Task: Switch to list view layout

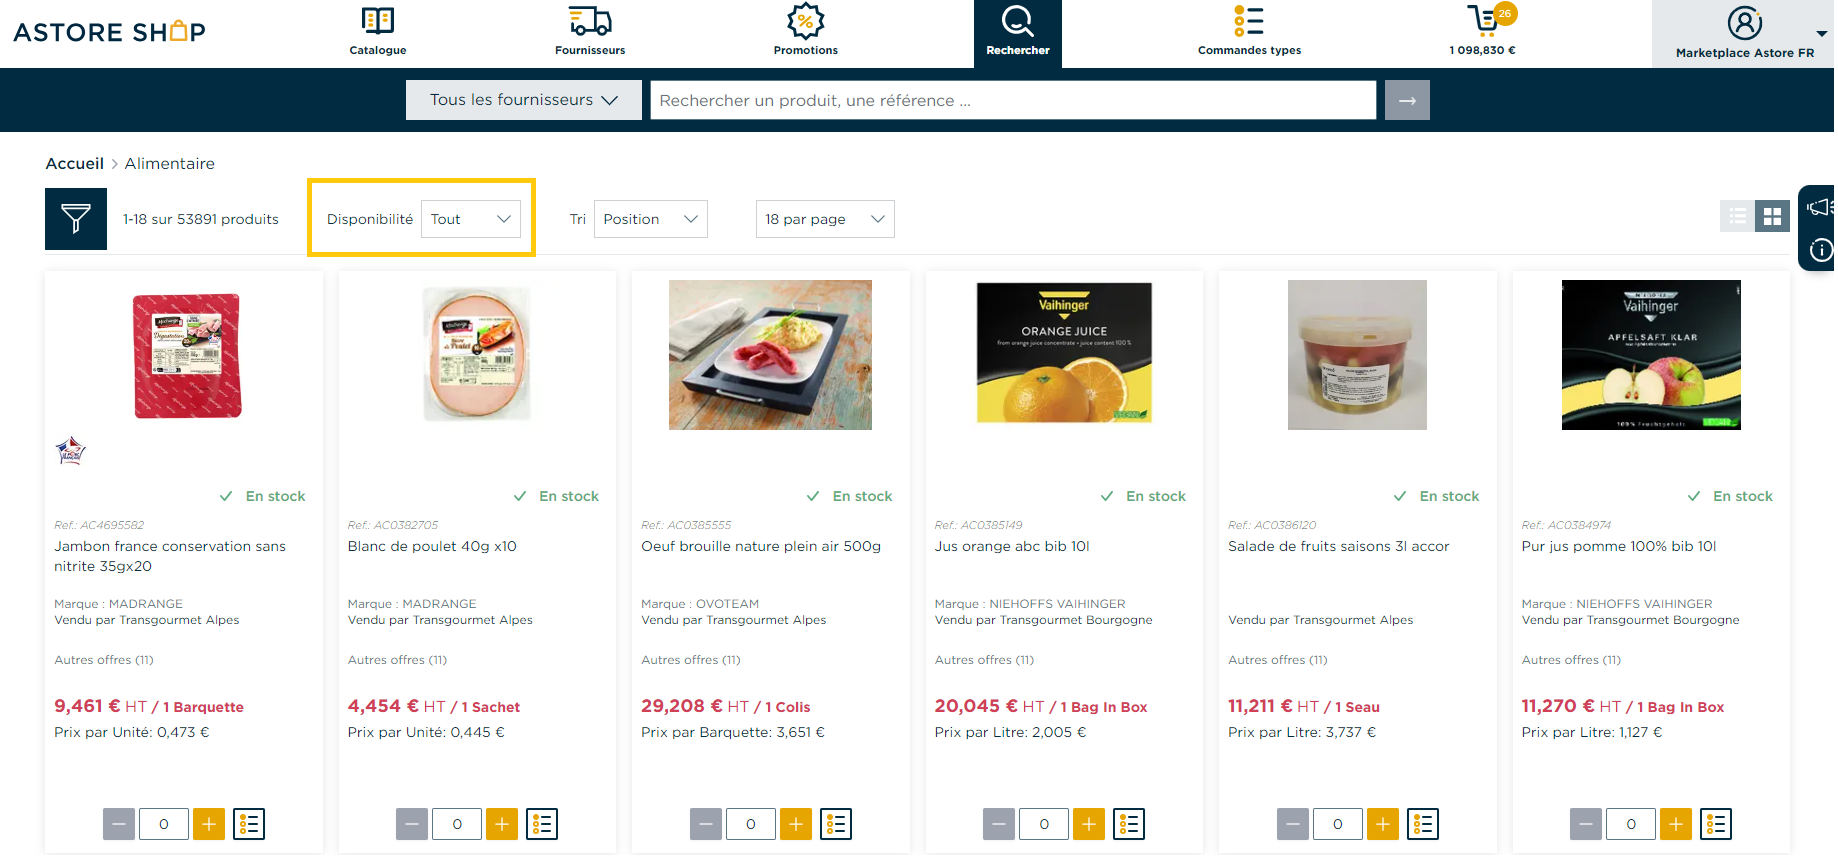Action: (x=1737, y=216)
